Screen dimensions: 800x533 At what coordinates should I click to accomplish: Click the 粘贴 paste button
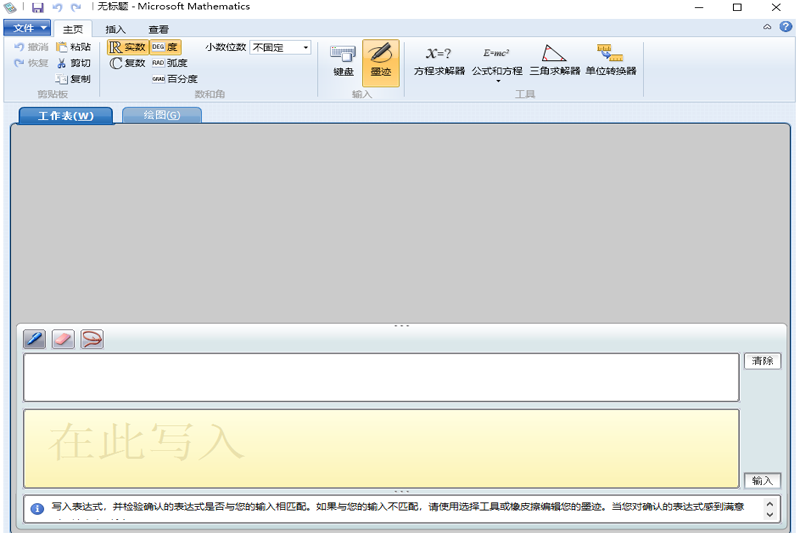pyautogui.click(x=73, y=47)
